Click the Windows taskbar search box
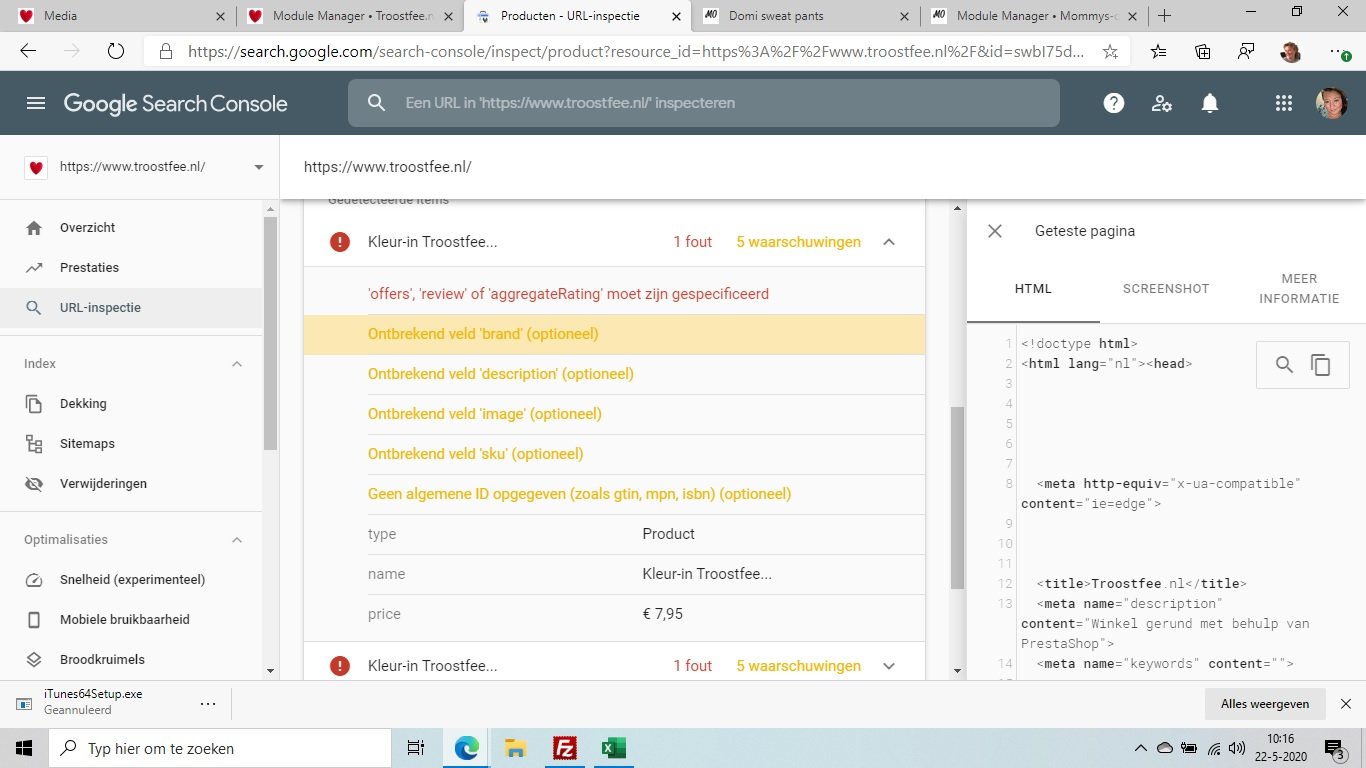This screenshot has width=1366, height=768. [x=220, y=748]
